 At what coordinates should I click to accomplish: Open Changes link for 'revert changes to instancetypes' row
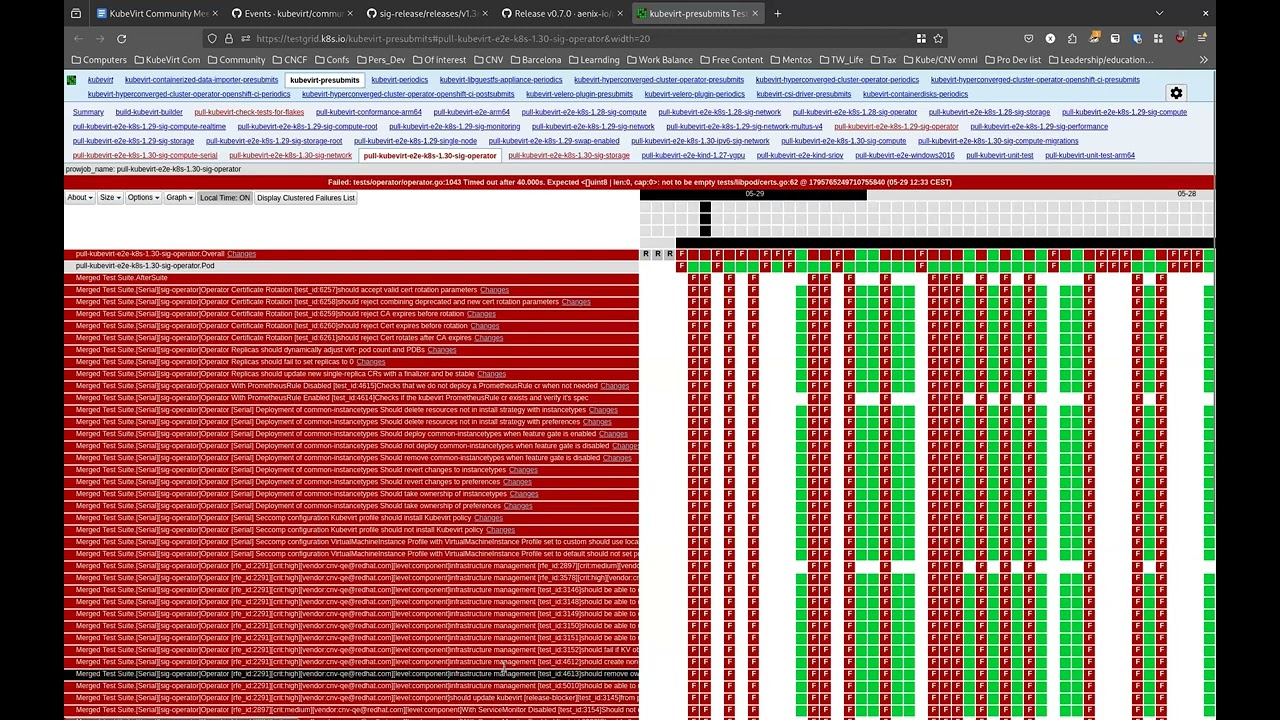[523, 470]
